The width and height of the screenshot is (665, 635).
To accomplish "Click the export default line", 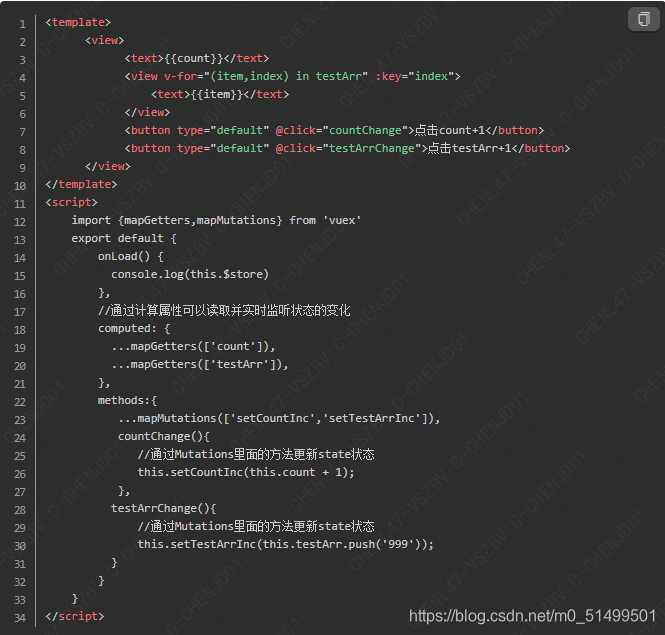I will point(124,238).
